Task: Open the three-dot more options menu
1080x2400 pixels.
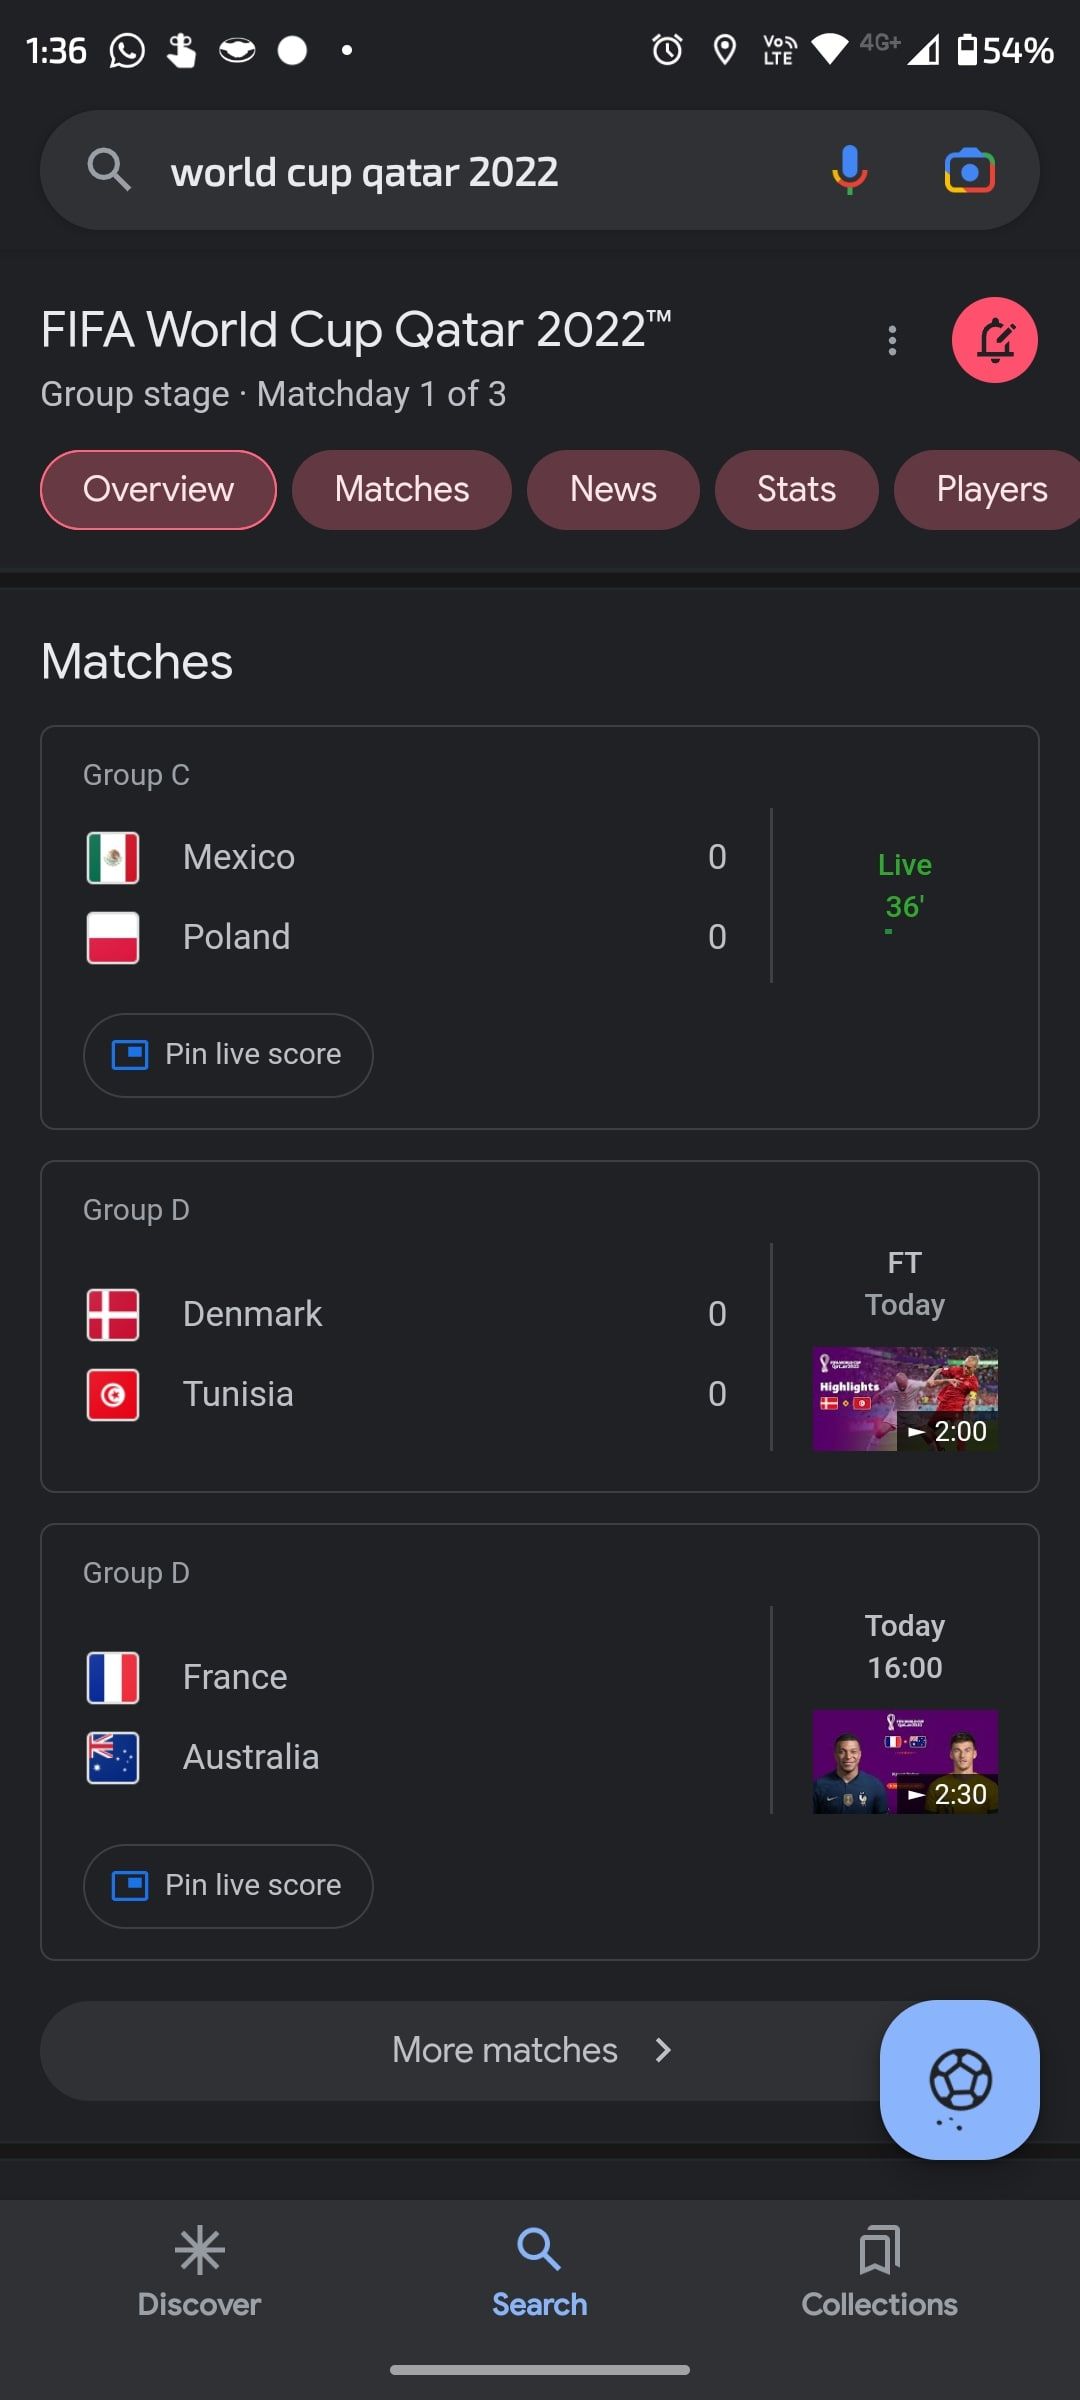Action: coord(892,341)
